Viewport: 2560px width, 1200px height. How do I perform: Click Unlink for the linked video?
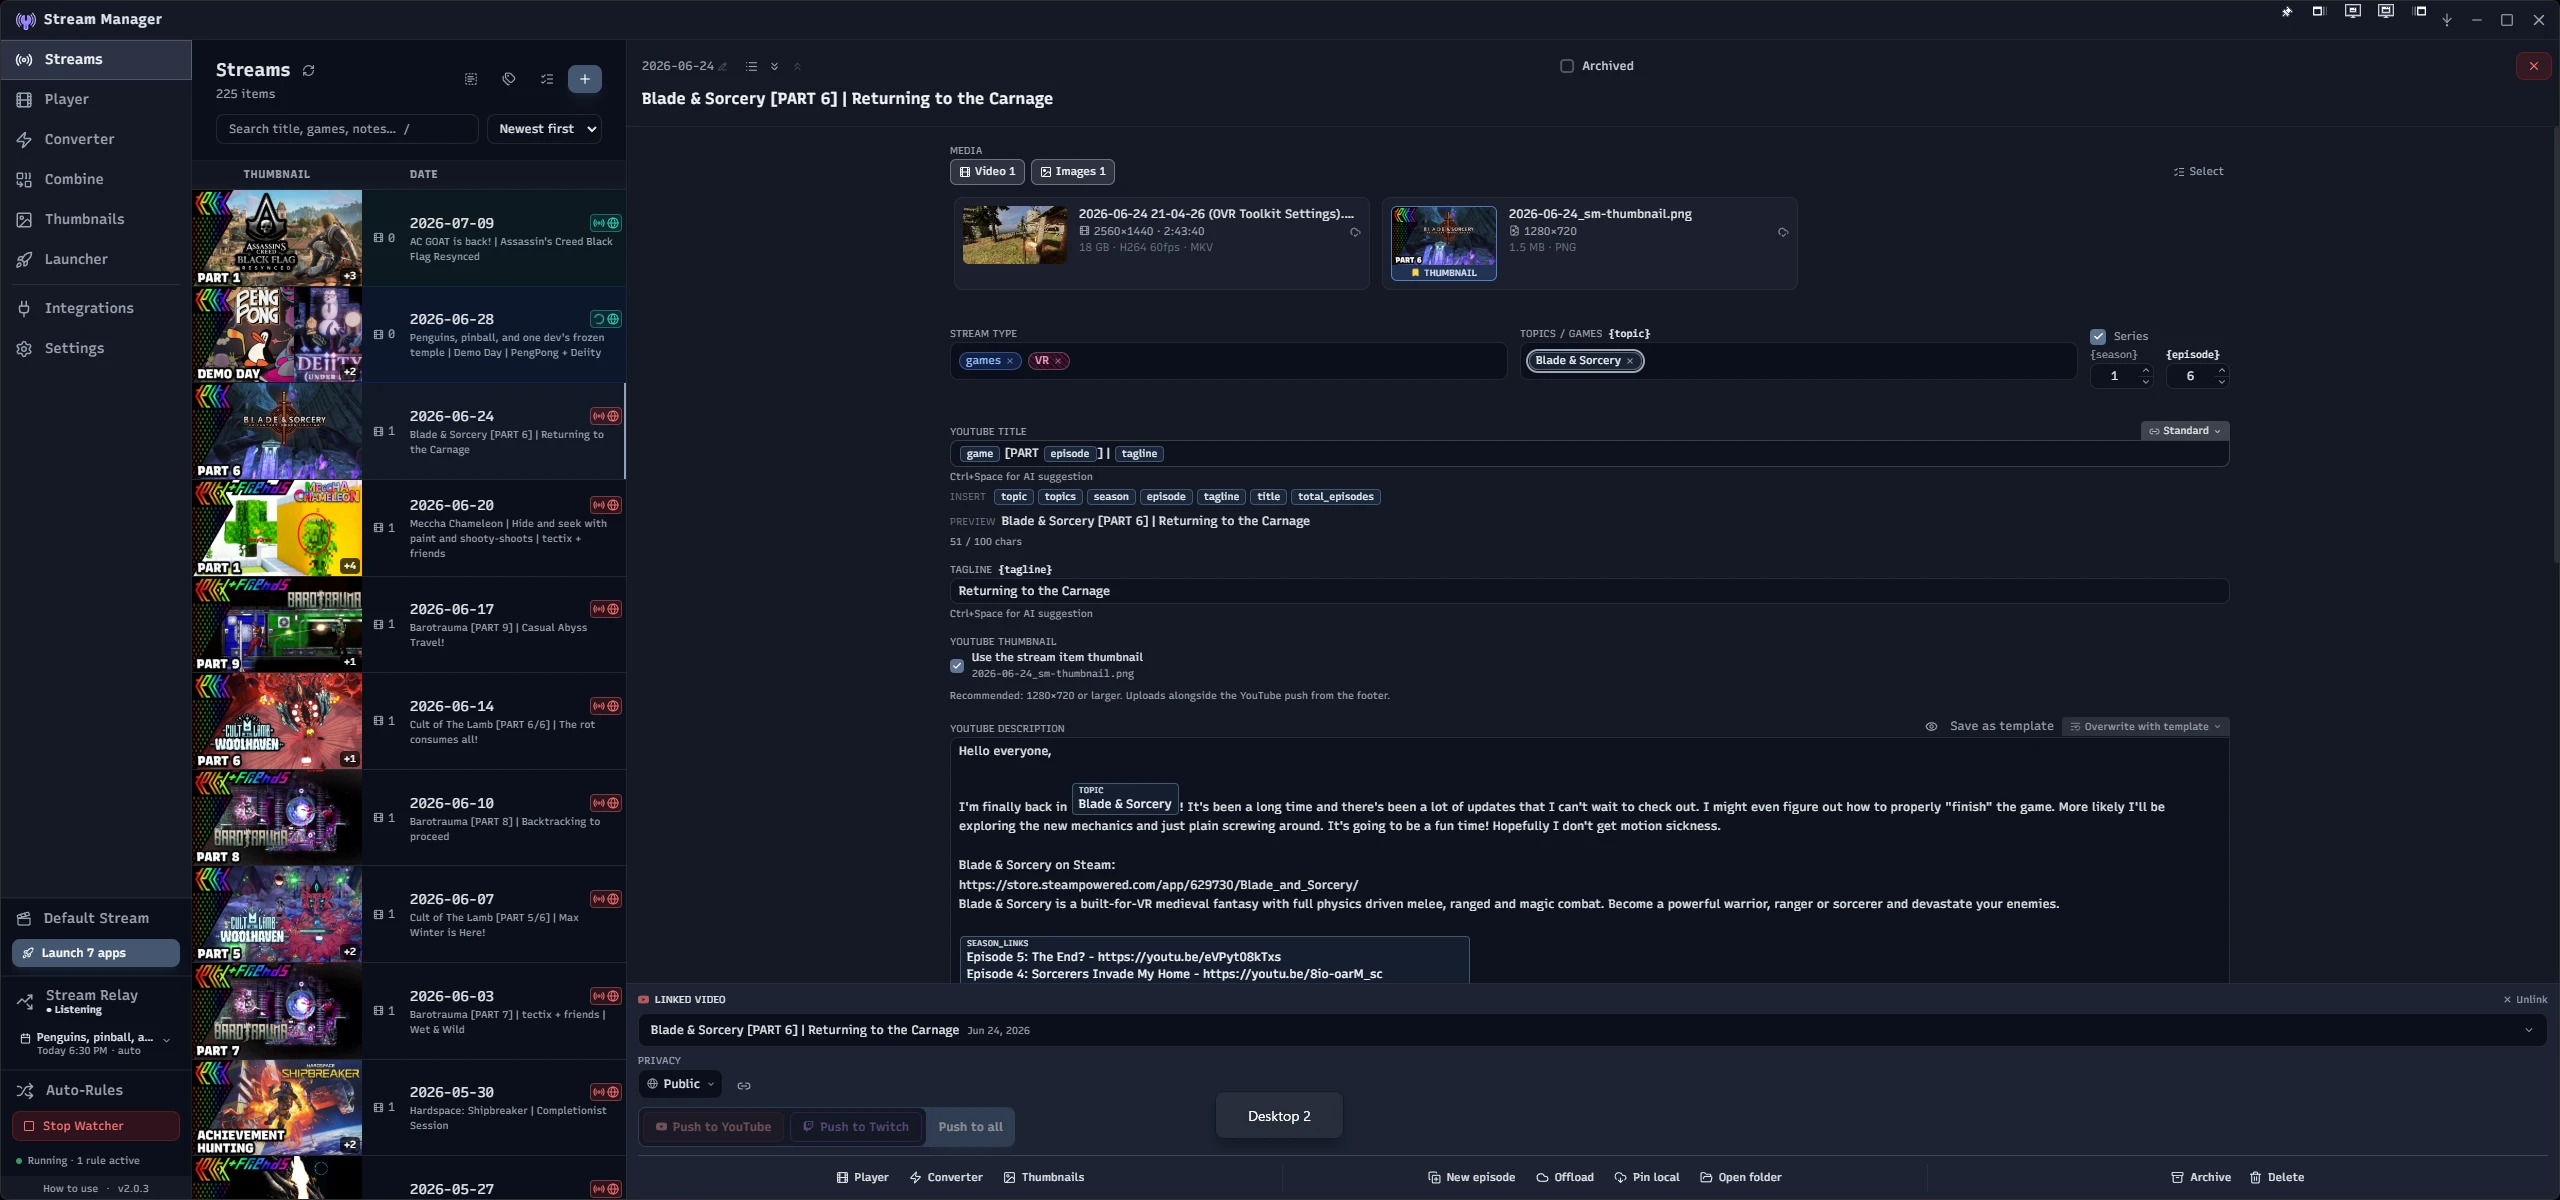pyautogui.click(x=2525, y=1000)
